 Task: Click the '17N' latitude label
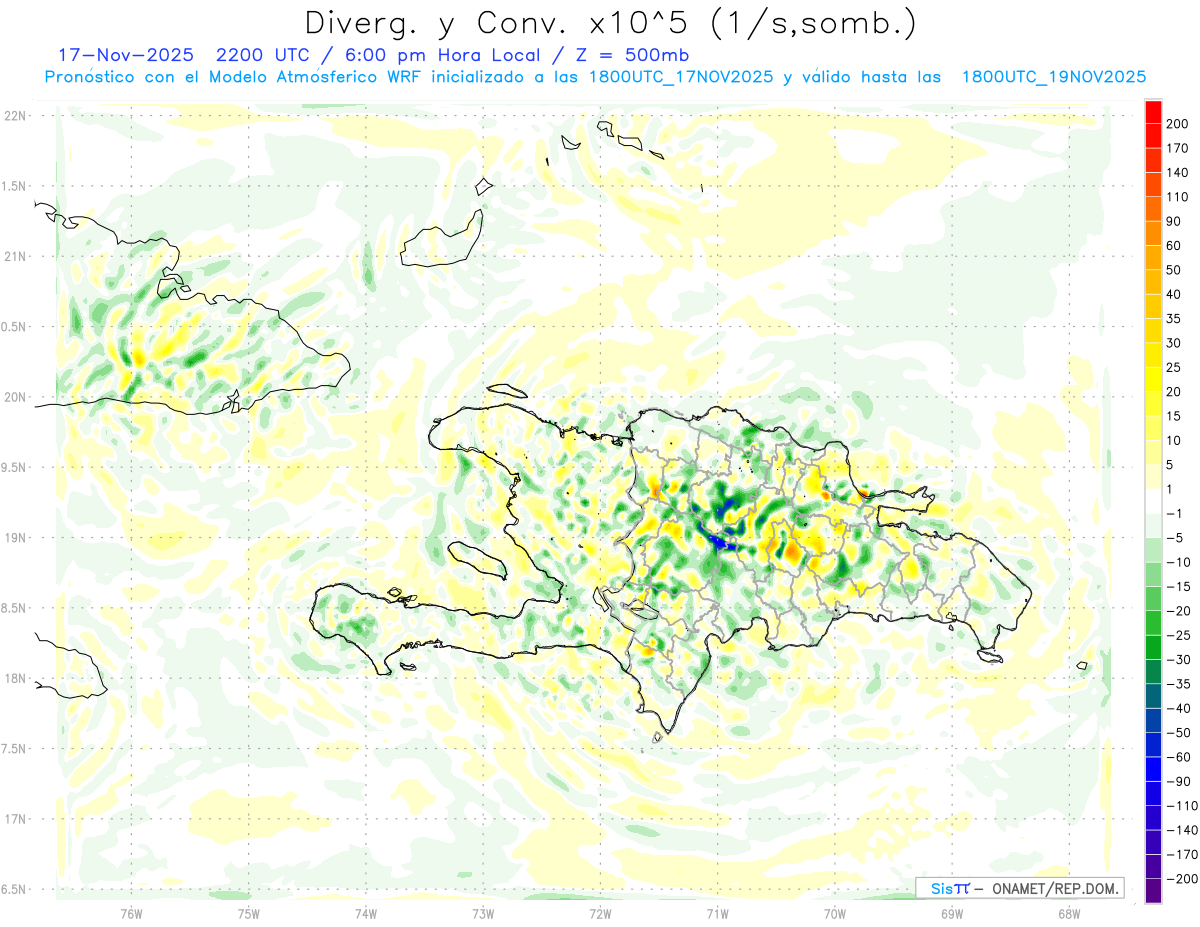click(x=14, y=819)
